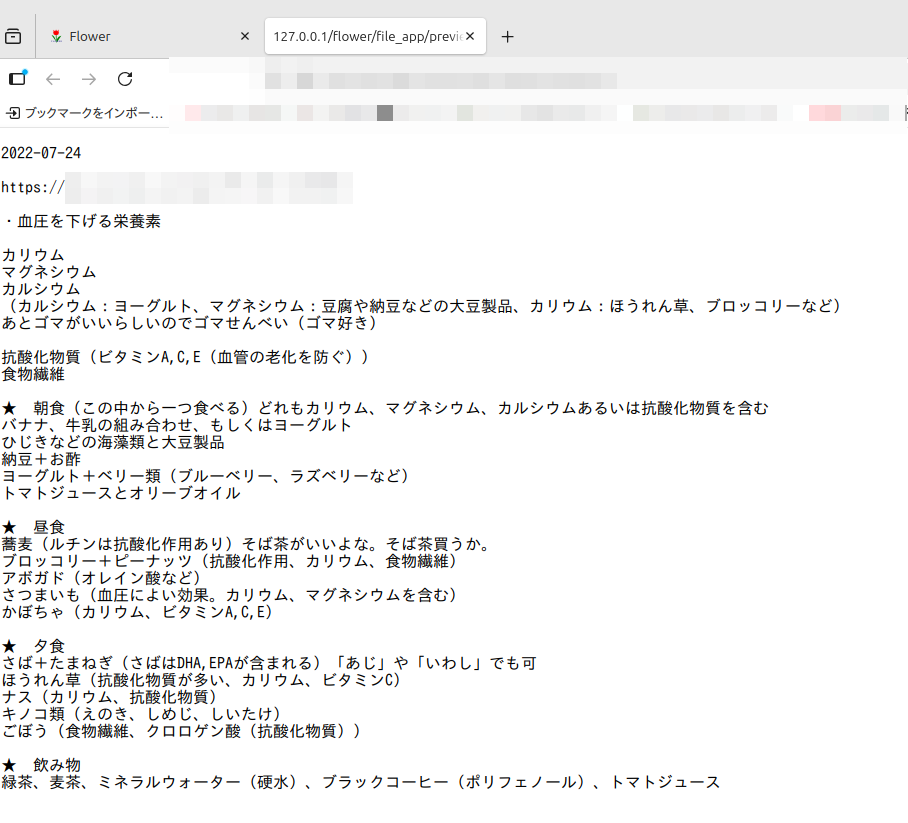Click the date 2022-07-24 text
The width and height of the screenshot is (908, 823).
pos(41,153)
